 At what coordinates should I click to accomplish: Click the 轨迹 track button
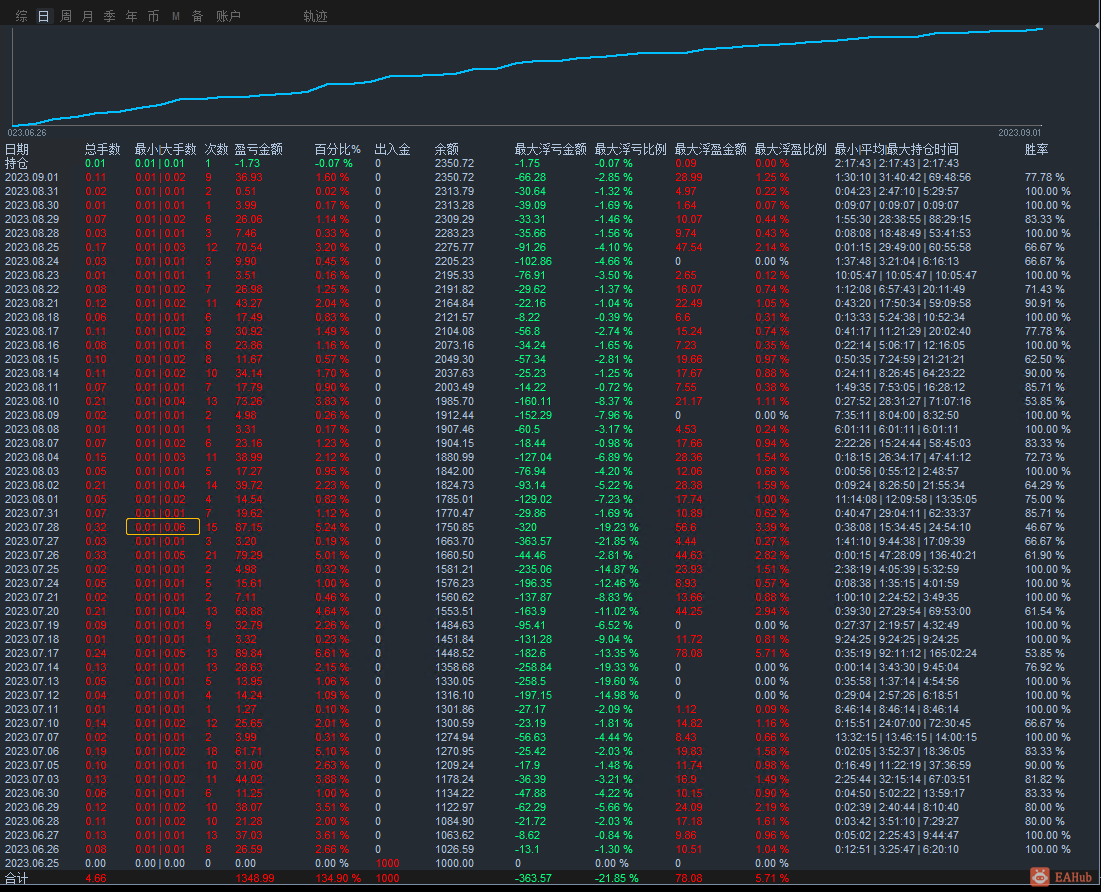pyautogui.click(x=315, y=16)
